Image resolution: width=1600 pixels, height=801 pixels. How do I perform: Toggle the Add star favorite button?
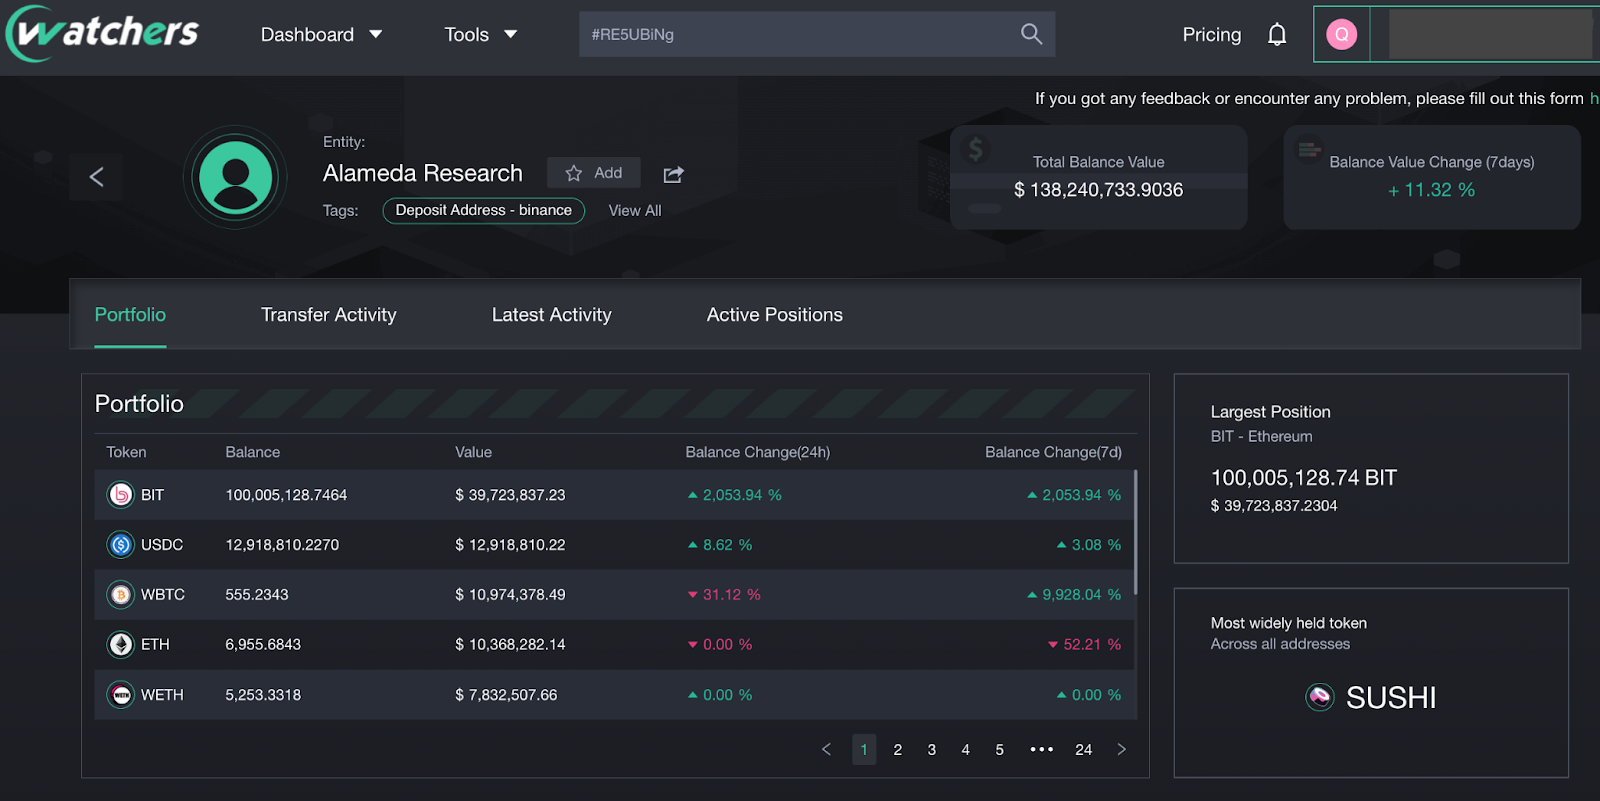[594, 173]
